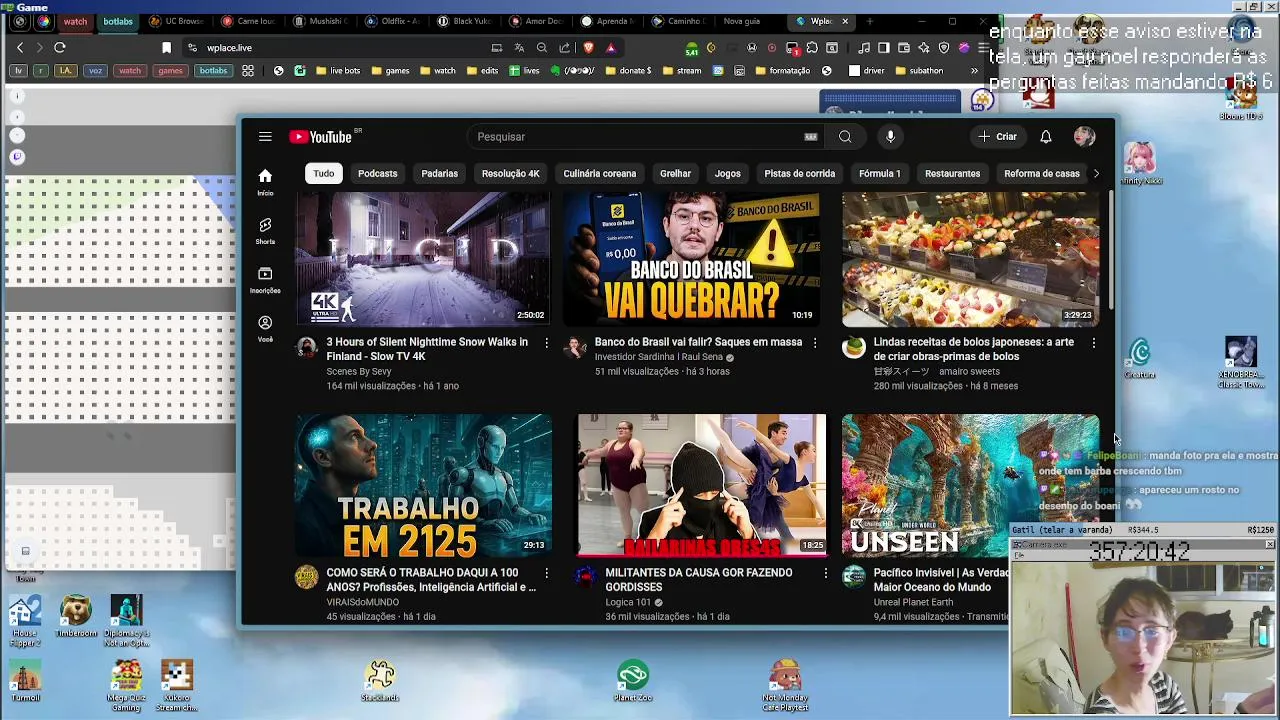The height and width of the screenshot is (720, 1280).
Task: Switch to the Mushishi browser tab
Action: coord(321,21)
